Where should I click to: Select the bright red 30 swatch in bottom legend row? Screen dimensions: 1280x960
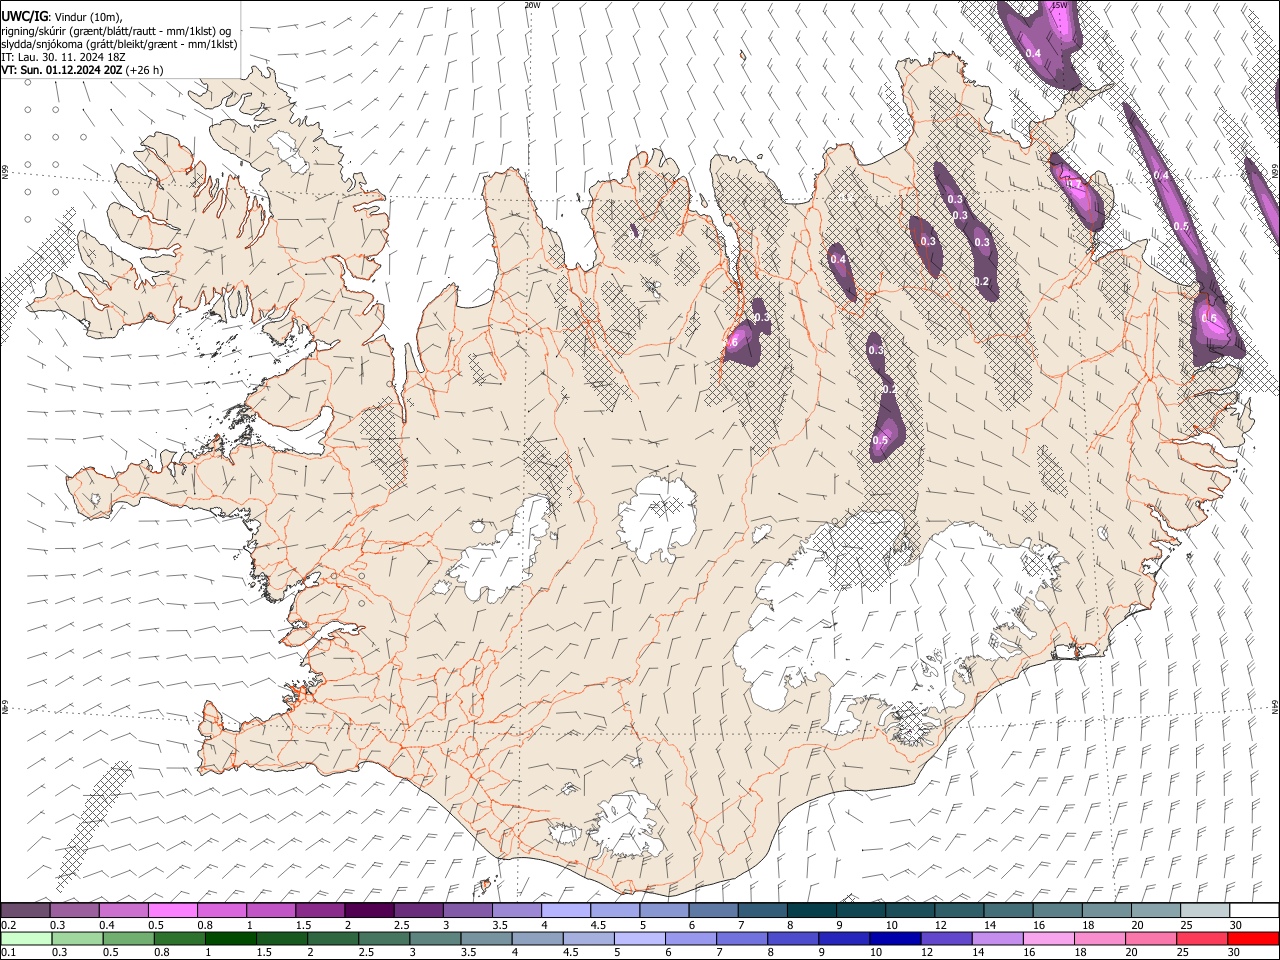(x=1253, y=938)
